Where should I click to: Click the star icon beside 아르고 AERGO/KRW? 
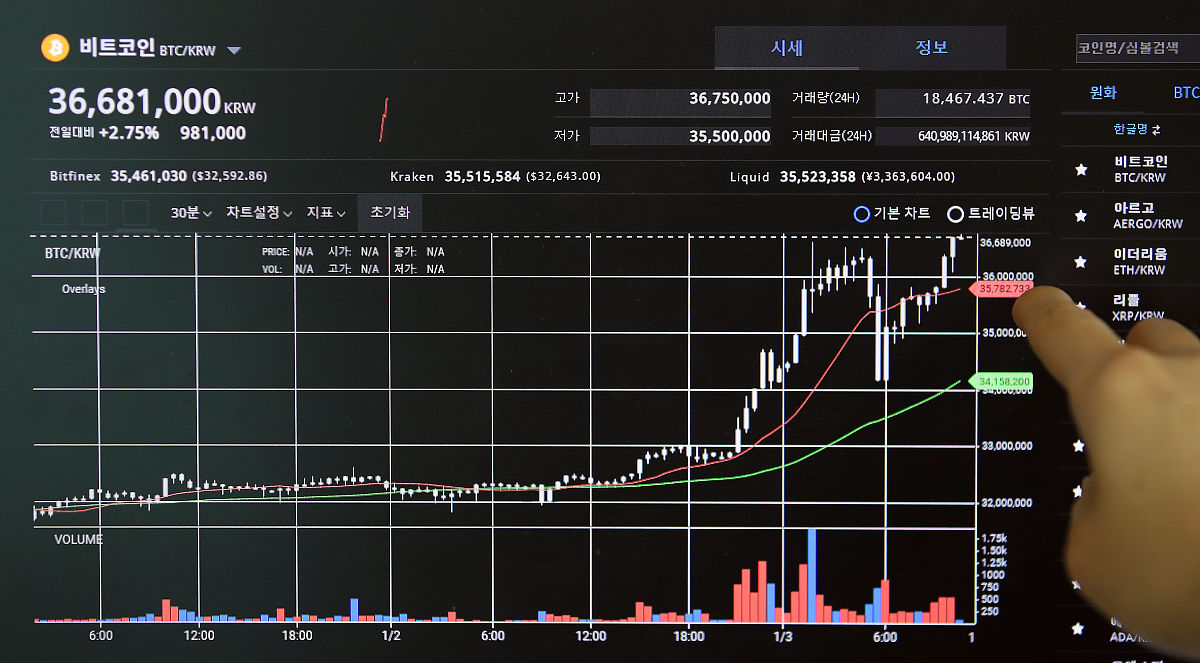pos(1081,215)
